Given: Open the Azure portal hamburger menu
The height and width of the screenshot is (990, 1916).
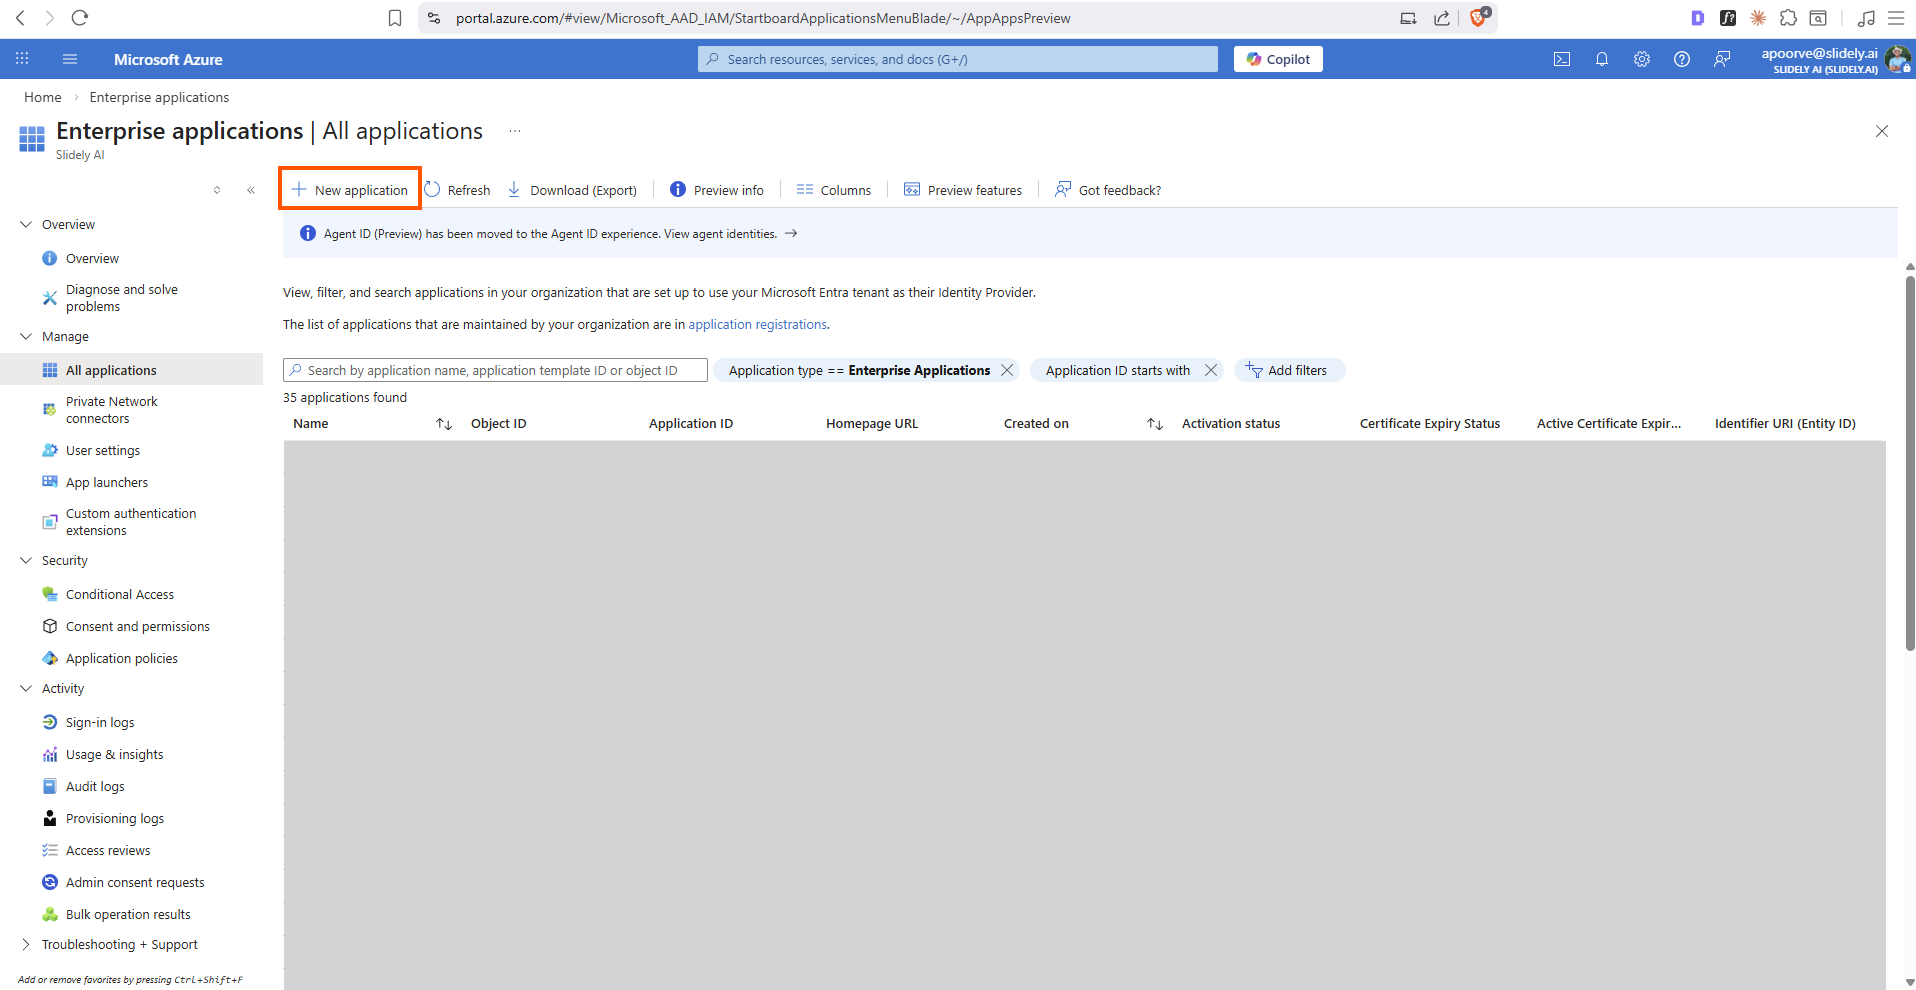Looking at the screenshot, I should tap(70, 59).
